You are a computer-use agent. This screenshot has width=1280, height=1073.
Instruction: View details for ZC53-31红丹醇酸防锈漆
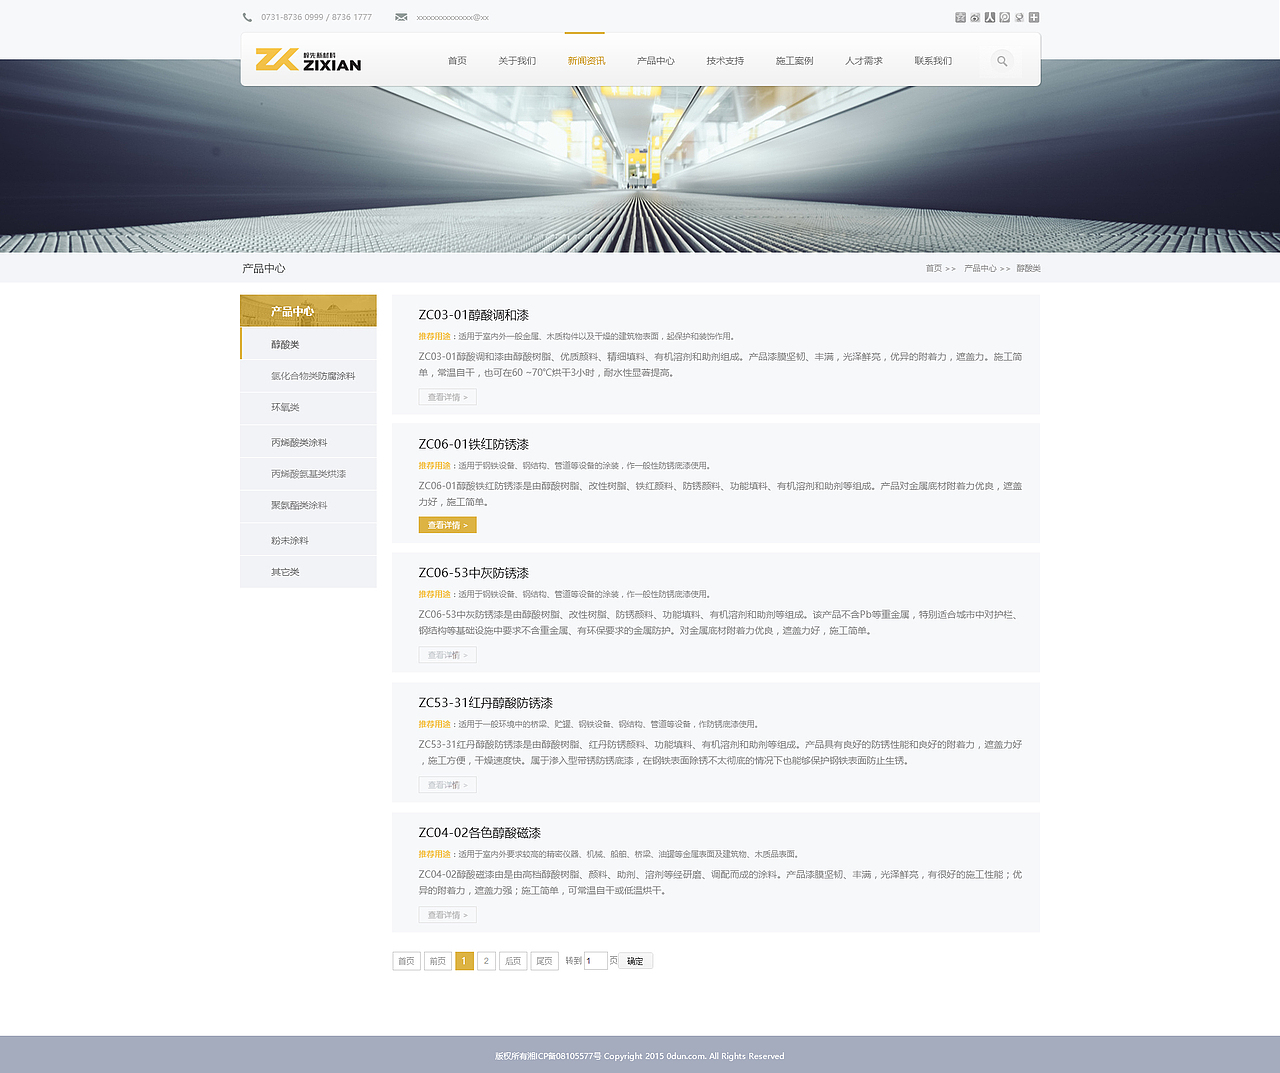click(x=447, y=785)
